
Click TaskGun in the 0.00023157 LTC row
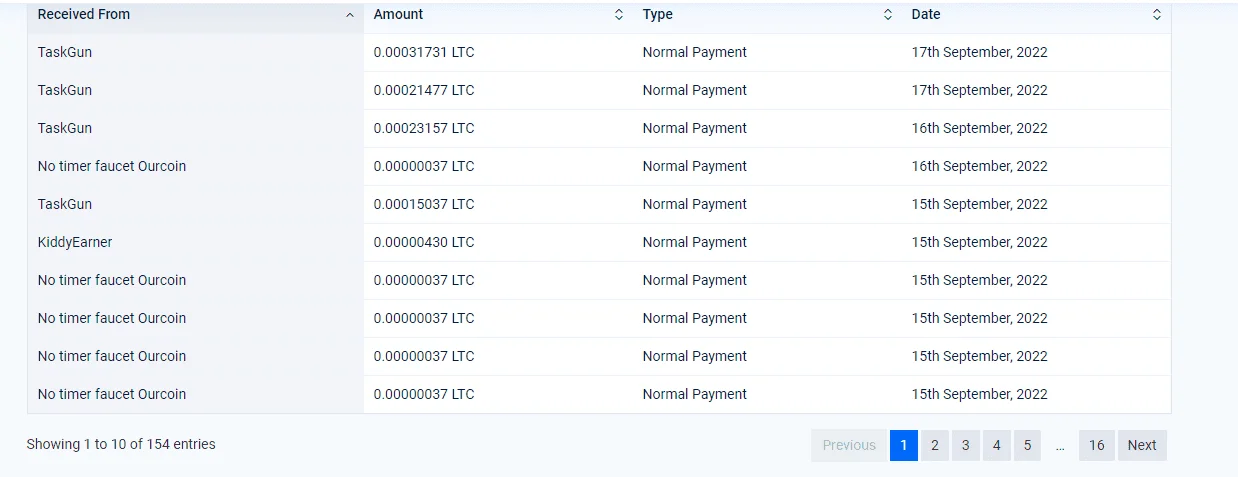click(x=65, y=128)
